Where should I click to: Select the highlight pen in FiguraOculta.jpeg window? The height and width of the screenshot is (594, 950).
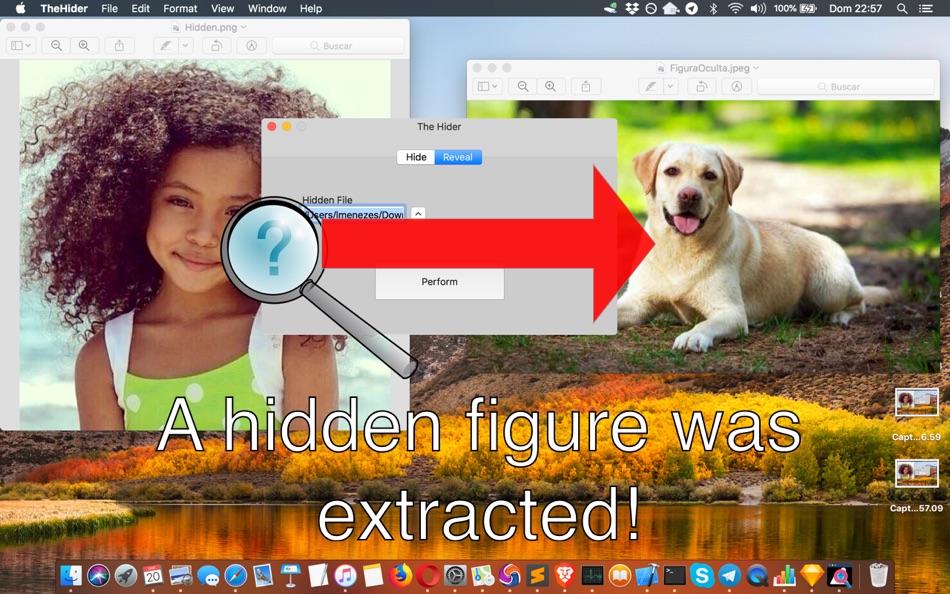(651, 86)
